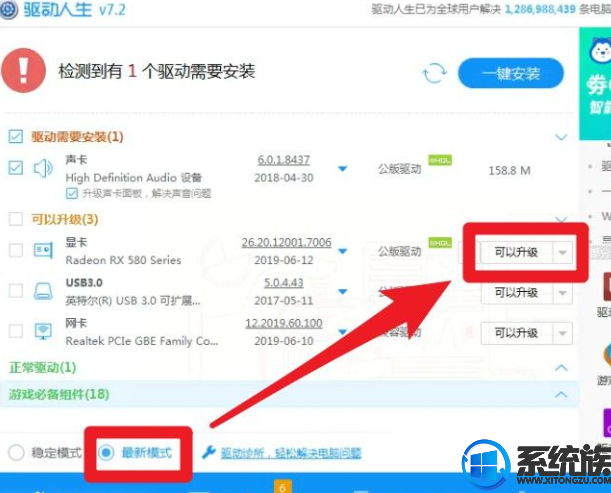Click the 公版驱动 label in the 显卡 row
The image size is (611, 493).
tap(400, 251)
